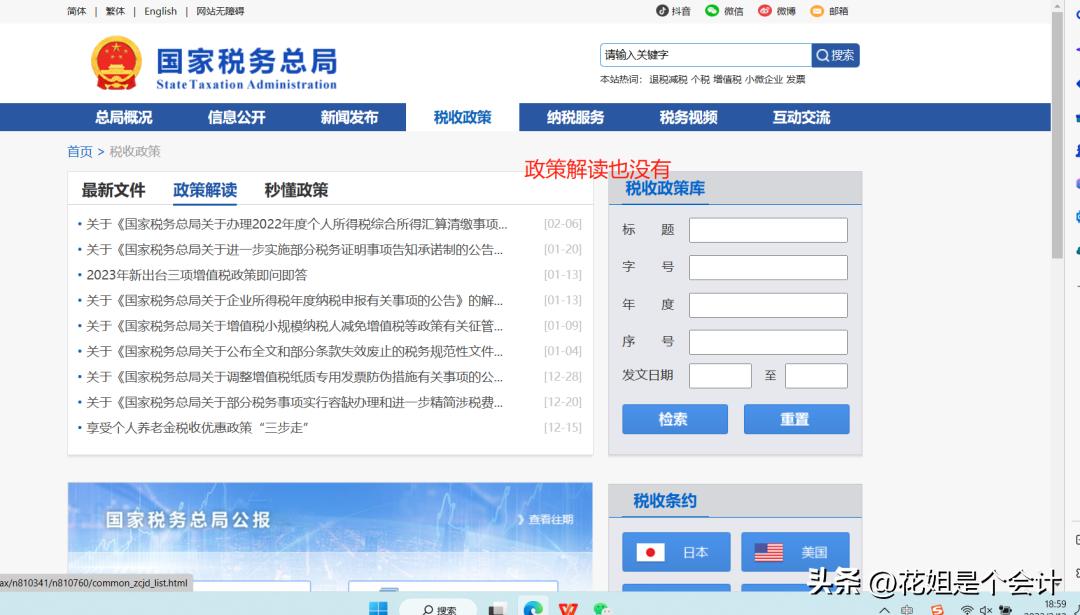
Task: Click the 检索 search button
Action: tap(675, 419)
